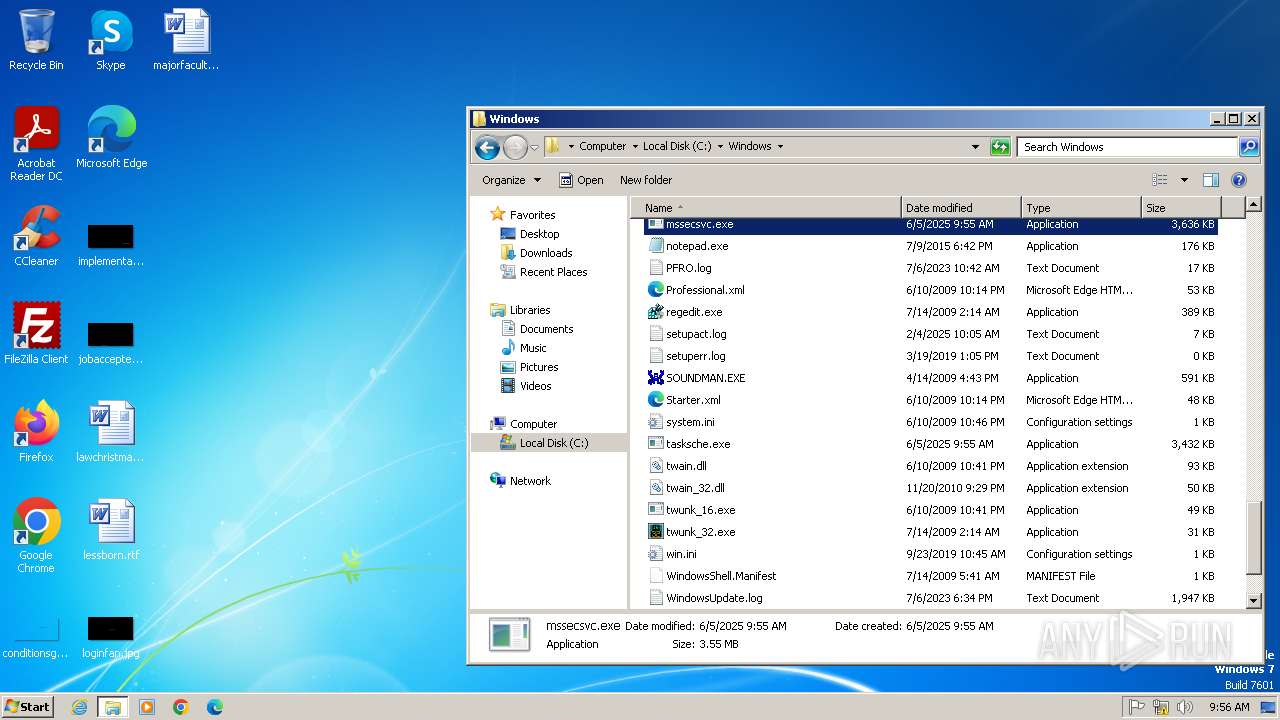Open CCleaner desktop shortcut
The width and height of the screenshot is (1280, 720).
tap(36, 236)
